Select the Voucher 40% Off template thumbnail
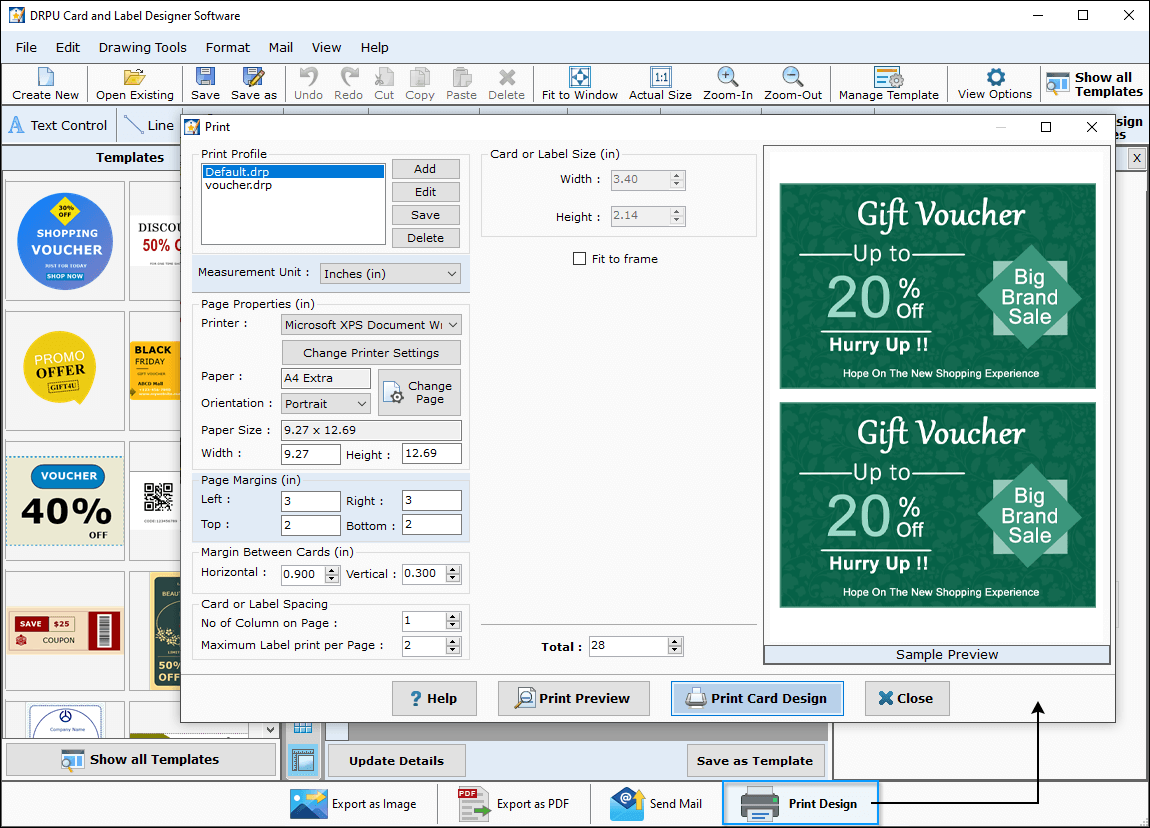The image size is (1150, 828). click(x=65, y=501)
